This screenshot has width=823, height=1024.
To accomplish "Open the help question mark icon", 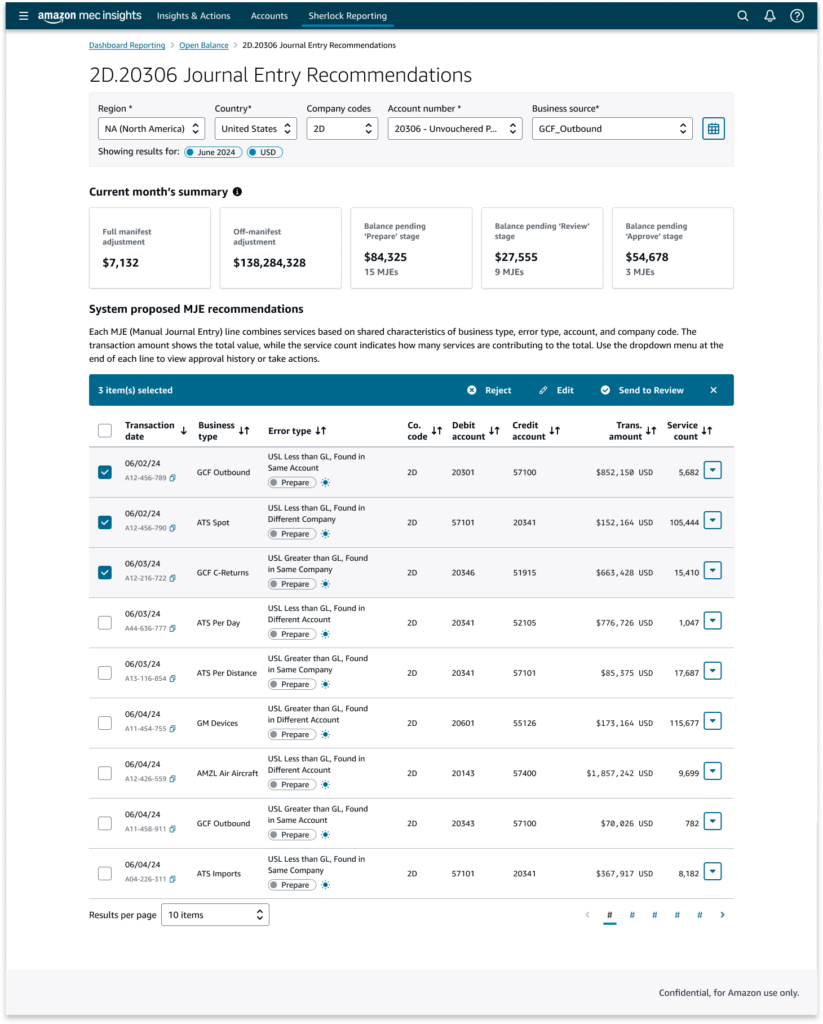I will tap(797, 16).
